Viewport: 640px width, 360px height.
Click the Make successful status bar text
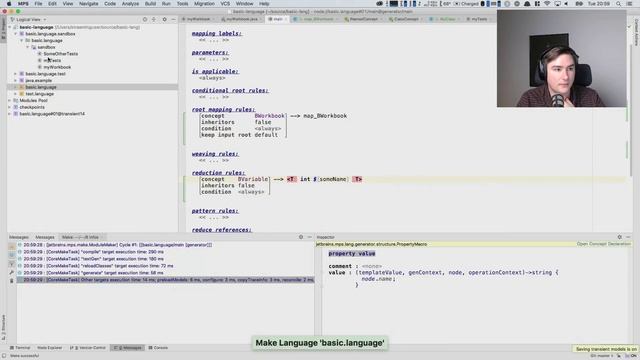tap(24, 356)
